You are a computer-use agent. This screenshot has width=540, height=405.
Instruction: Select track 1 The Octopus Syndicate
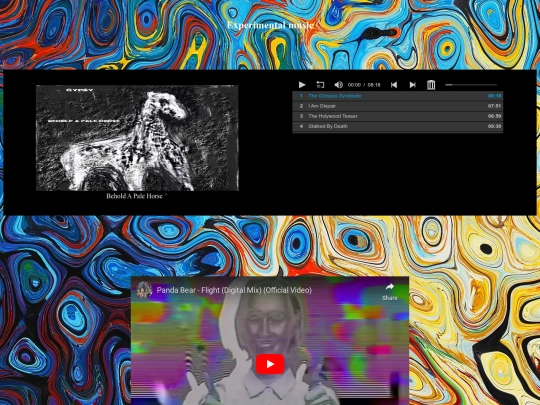[x=397, y=96]
